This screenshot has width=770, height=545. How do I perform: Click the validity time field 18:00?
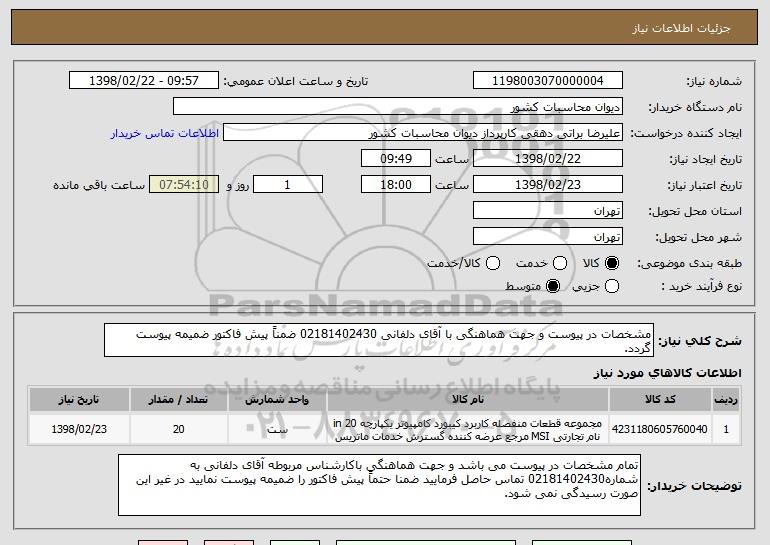[x=396, y=185]
